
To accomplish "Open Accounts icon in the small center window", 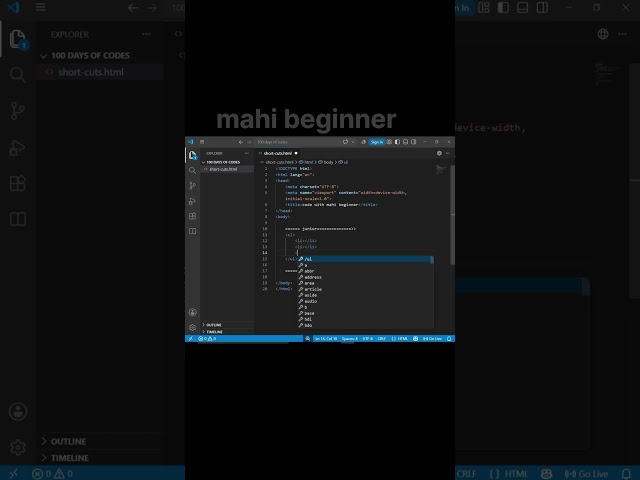I will point(193,312).
